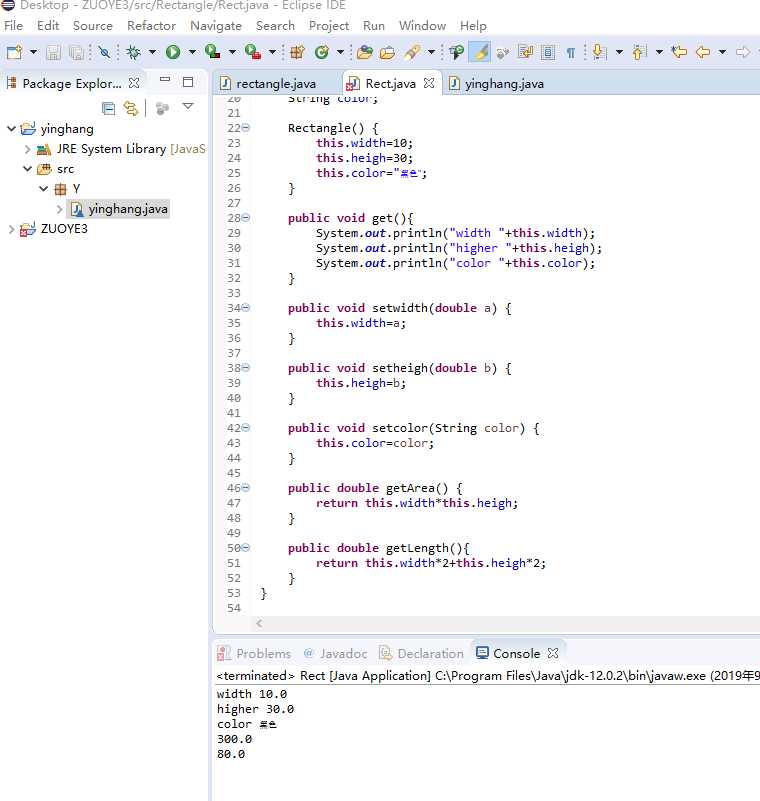Click the Save All icon
This screenshot has width=760, height=801.
click(x=77, y=52)
